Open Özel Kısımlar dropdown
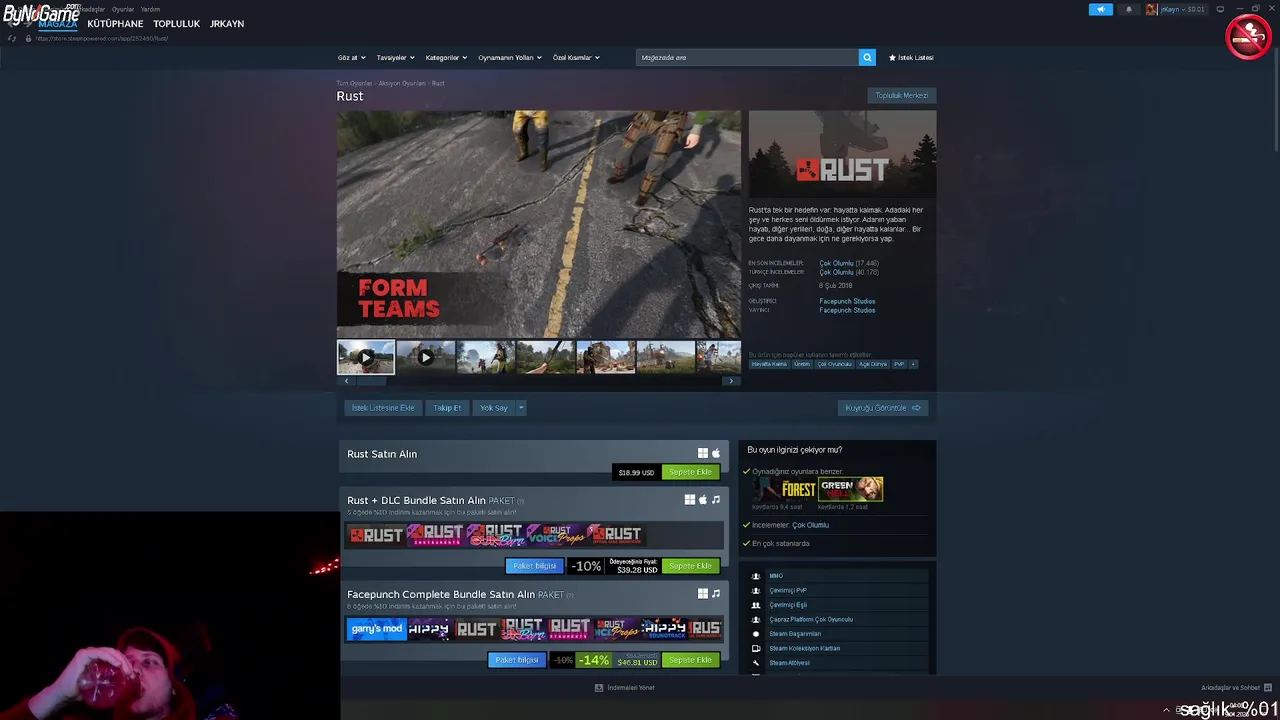 (576, 57)
